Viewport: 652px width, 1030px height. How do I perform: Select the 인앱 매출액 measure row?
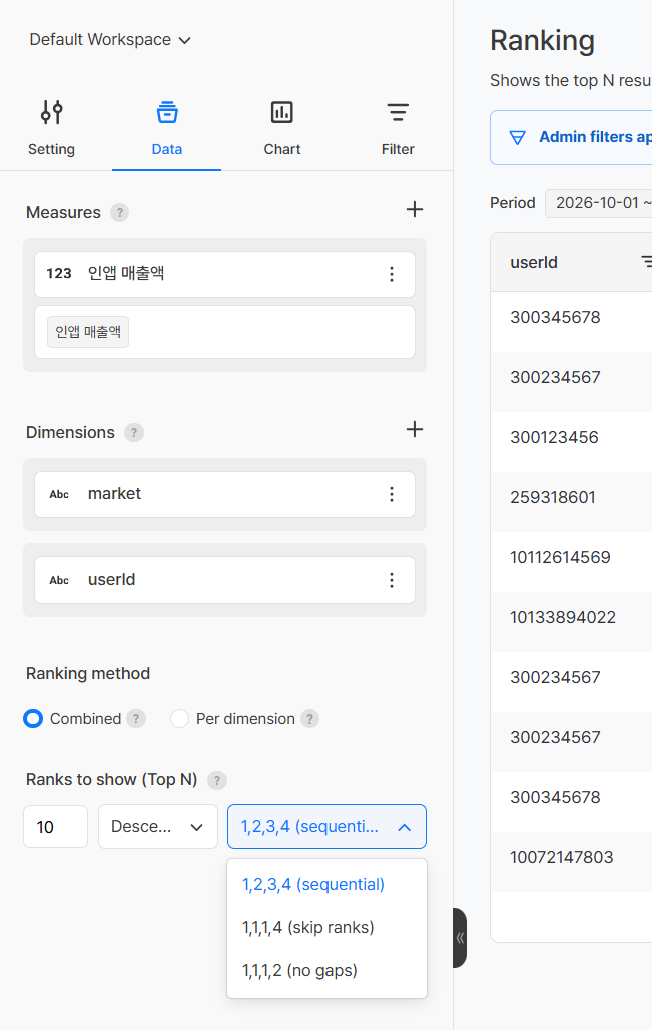point(225,274)
